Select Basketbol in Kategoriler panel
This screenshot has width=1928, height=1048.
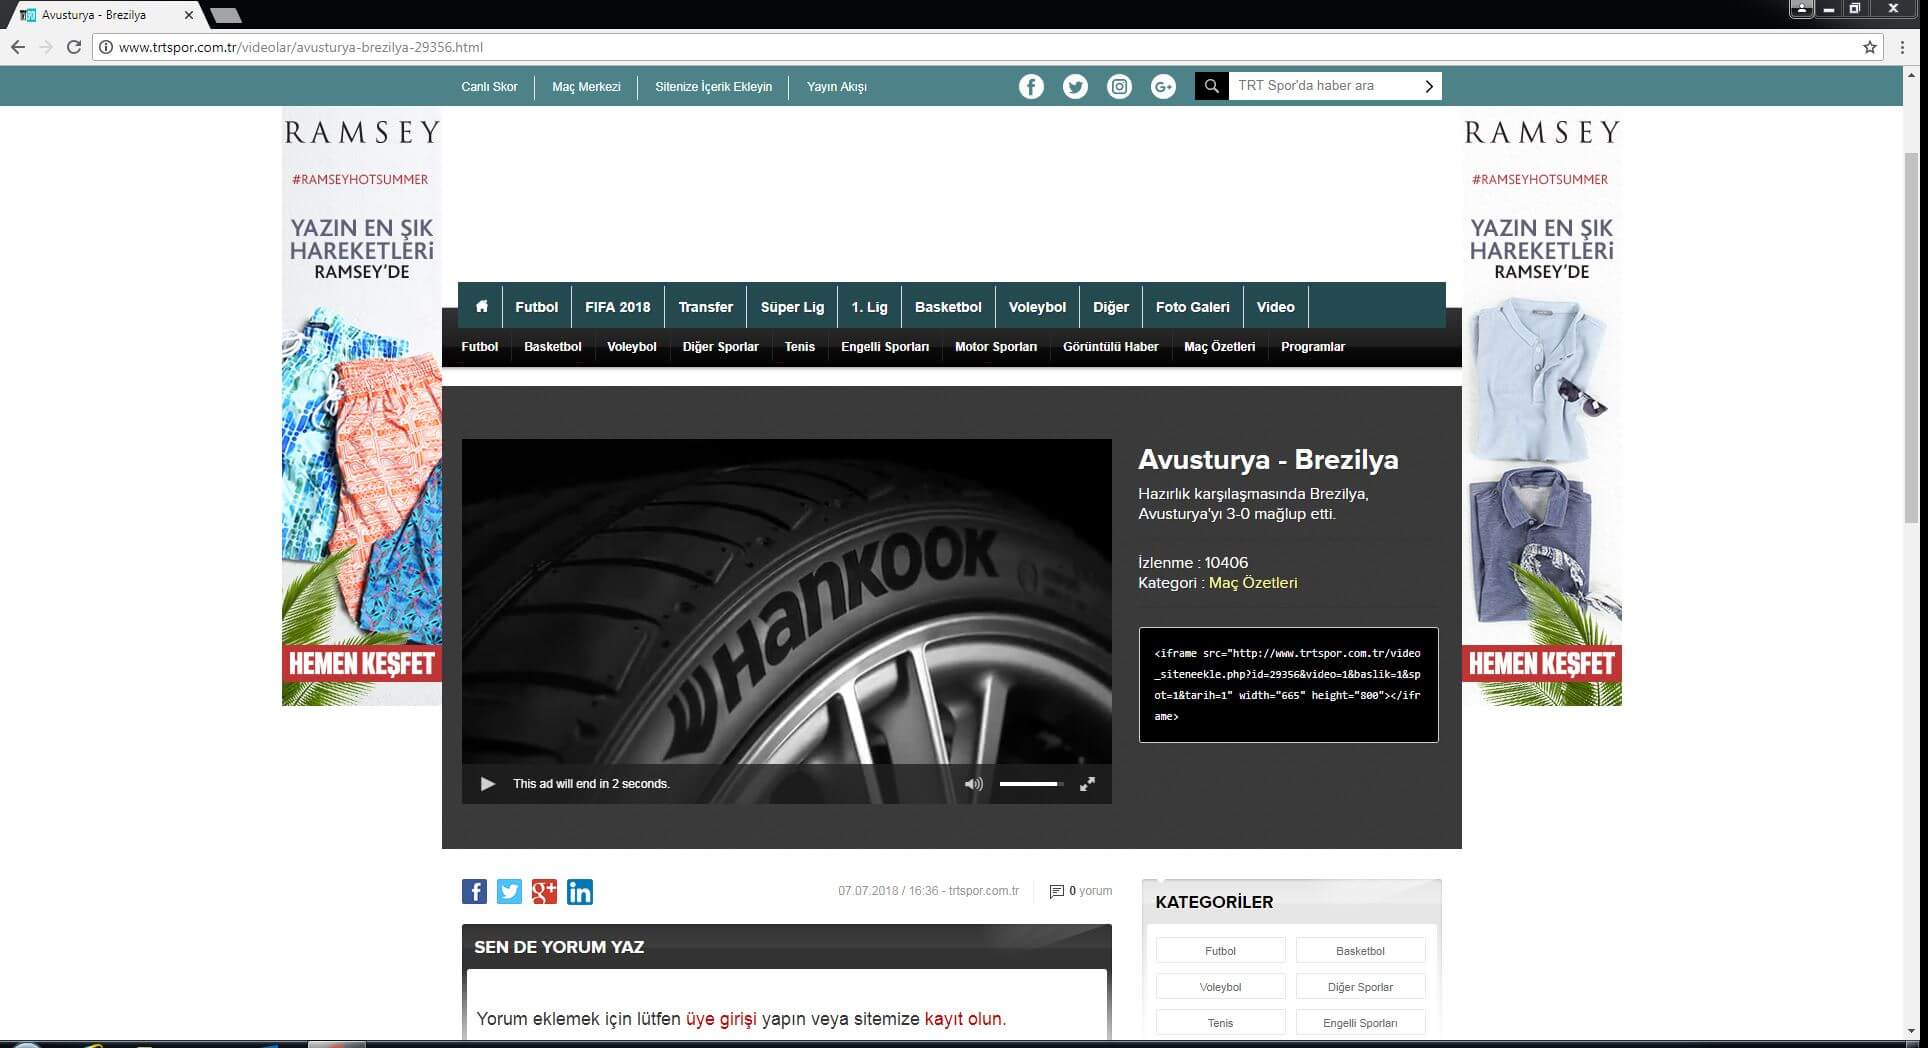coord(1360,951)
